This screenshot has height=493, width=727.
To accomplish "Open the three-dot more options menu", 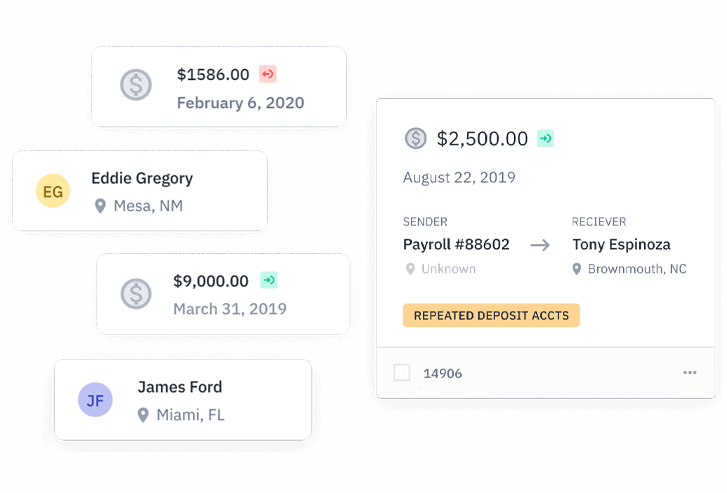I will 690,373.
